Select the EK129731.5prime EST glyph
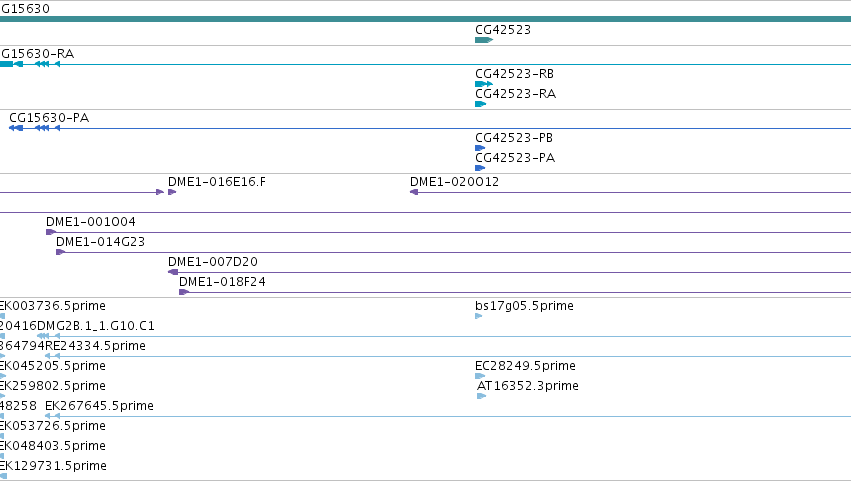 tap(3, 477)
